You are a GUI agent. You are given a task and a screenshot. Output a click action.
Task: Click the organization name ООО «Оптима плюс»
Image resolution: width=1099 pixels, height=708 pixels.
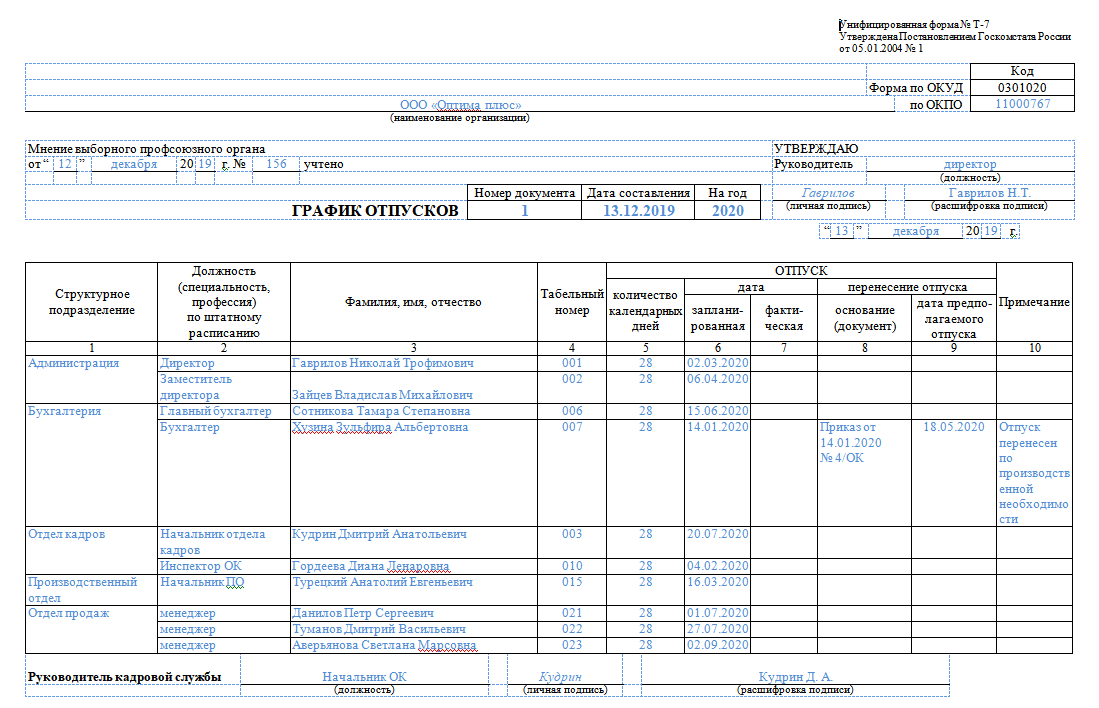pyautogui.click(x=460, y=104)
